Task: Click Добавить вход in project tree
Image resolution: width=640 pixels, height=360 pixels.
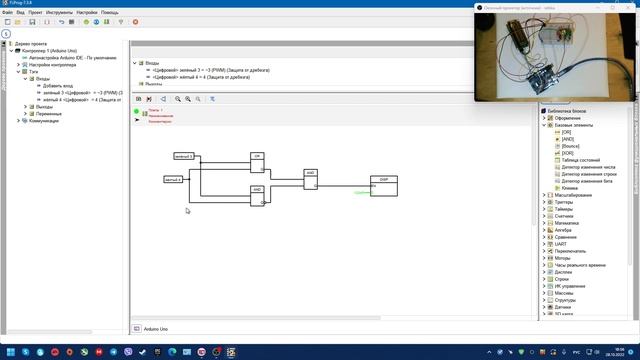Action: pos(58,86)
